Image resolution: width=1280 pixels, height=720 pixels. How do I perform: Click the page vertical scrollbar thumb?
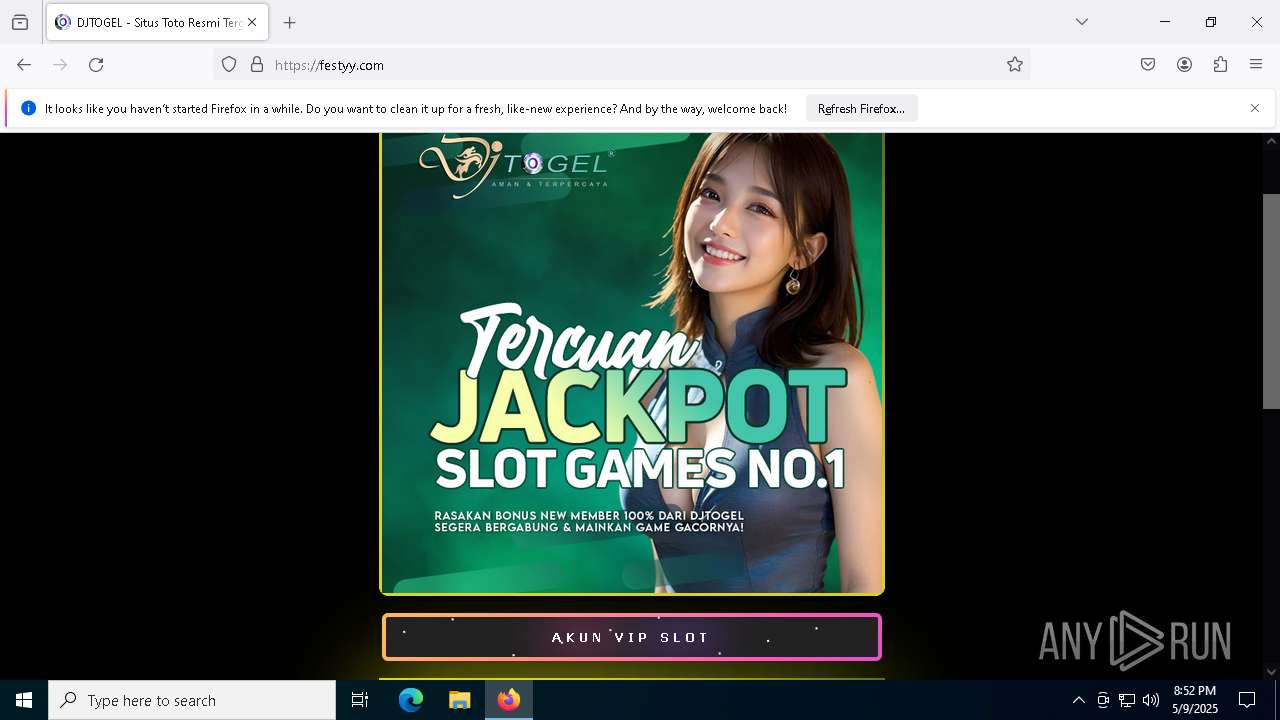[x=1271, y=301]
